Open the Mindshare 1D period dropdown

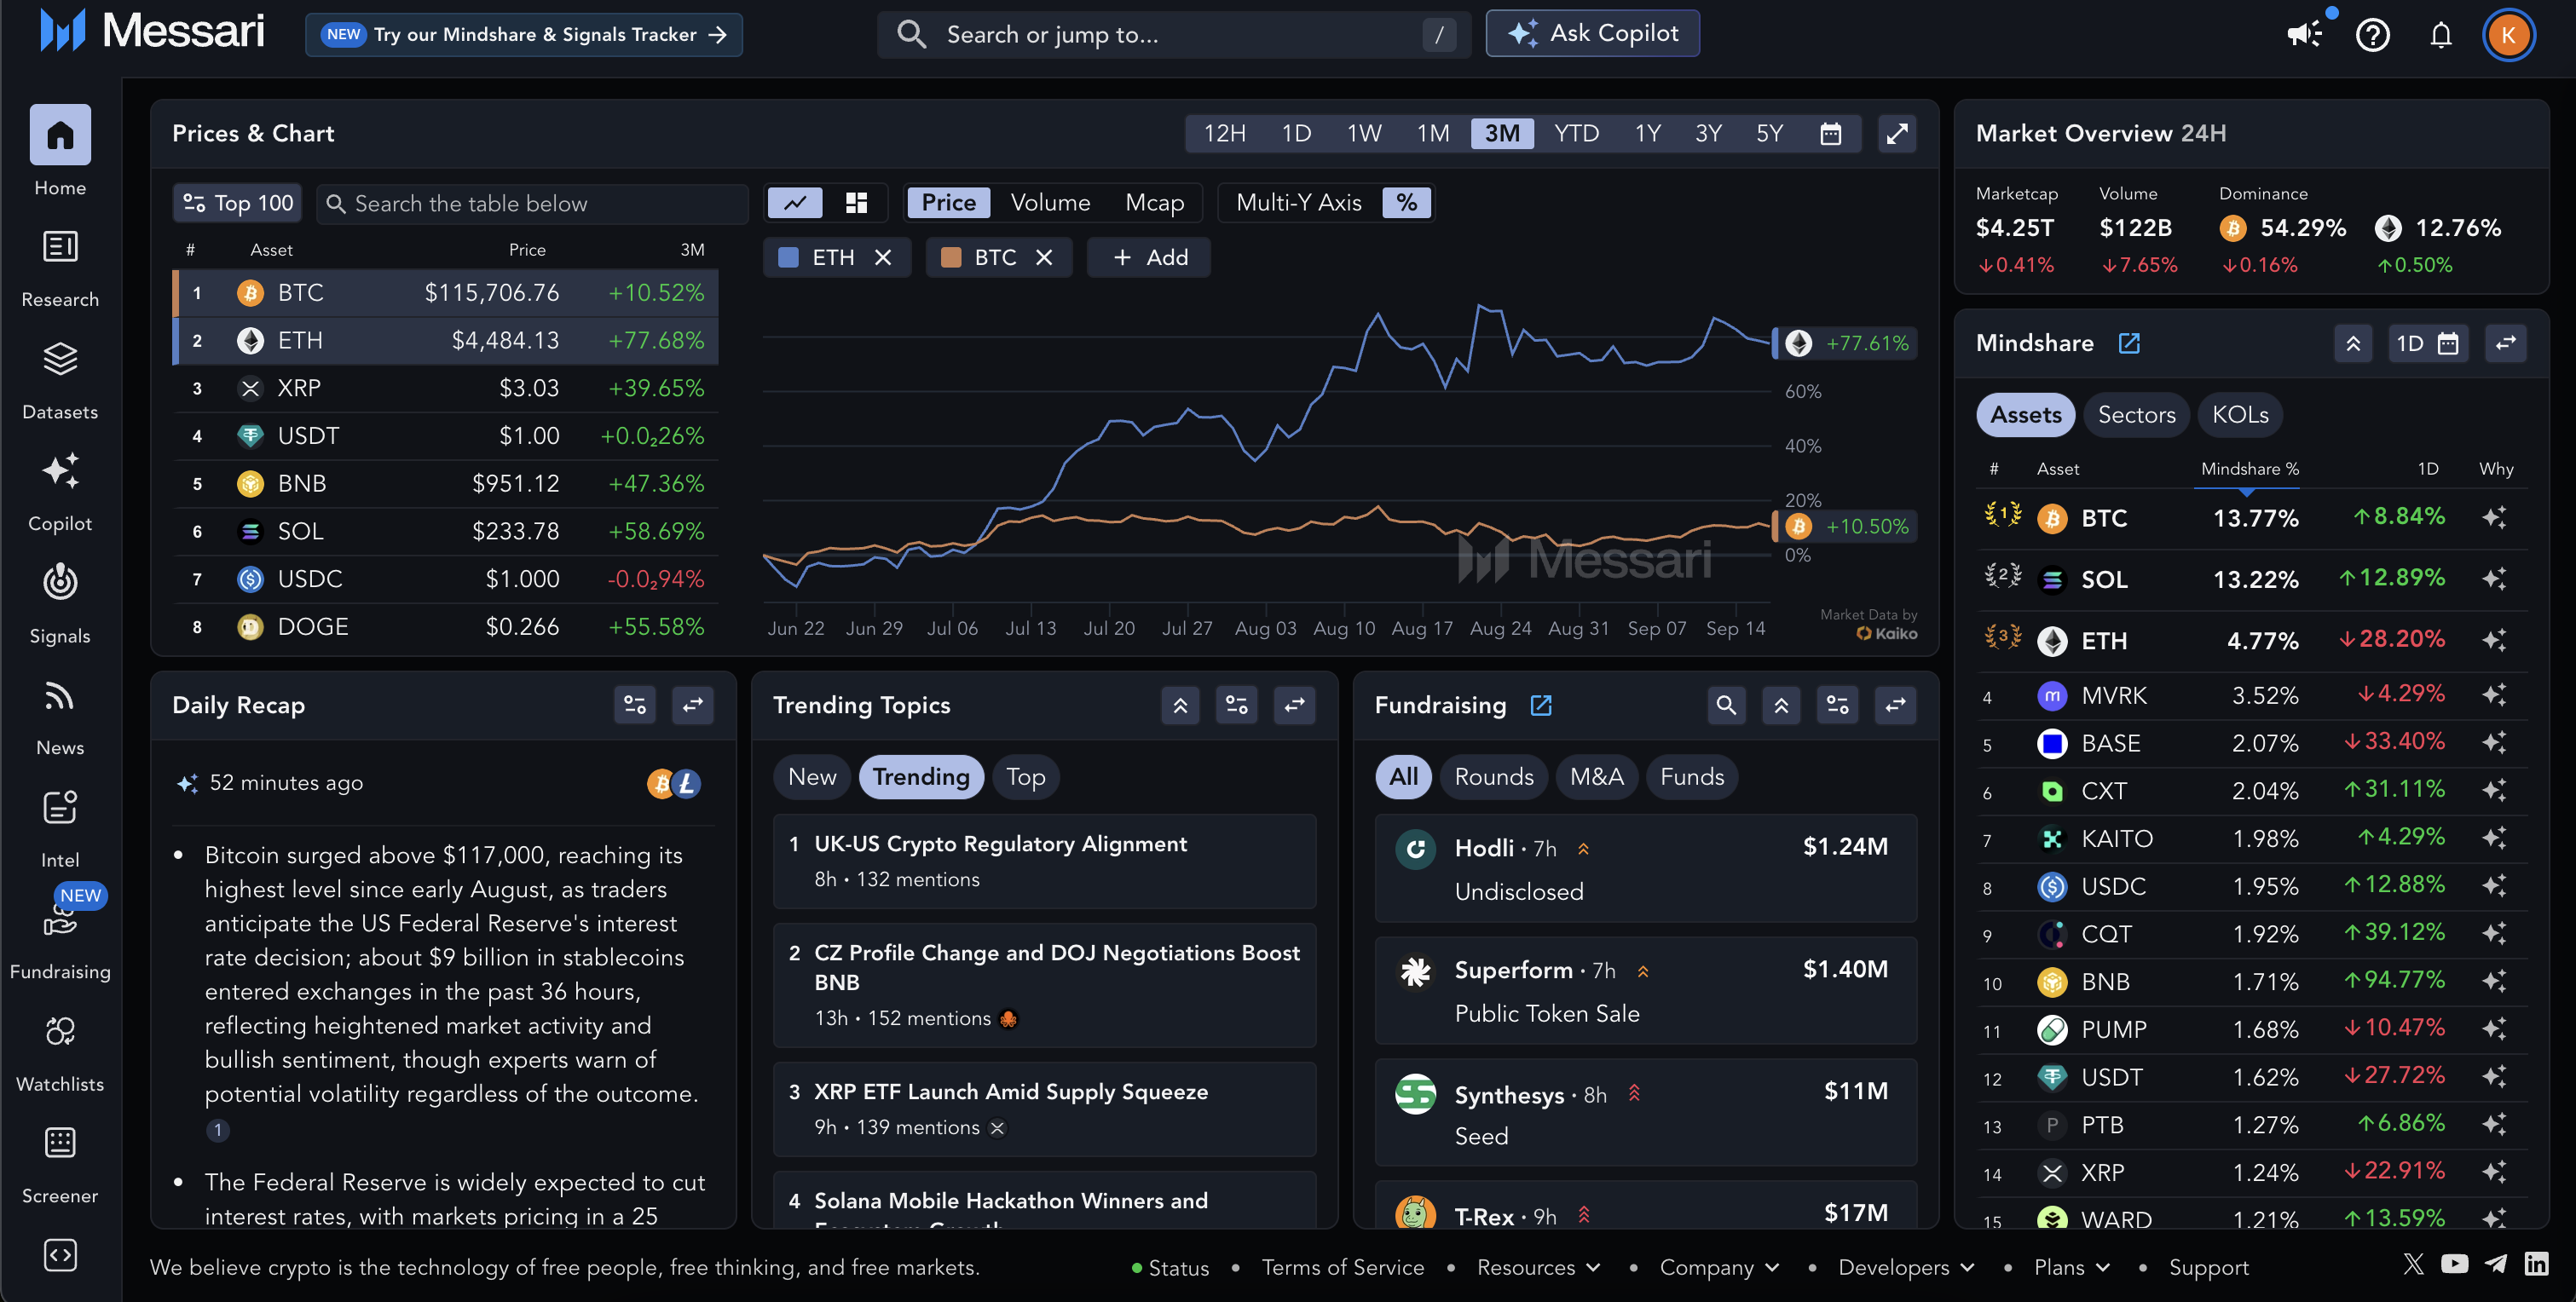click(2427, 343)
